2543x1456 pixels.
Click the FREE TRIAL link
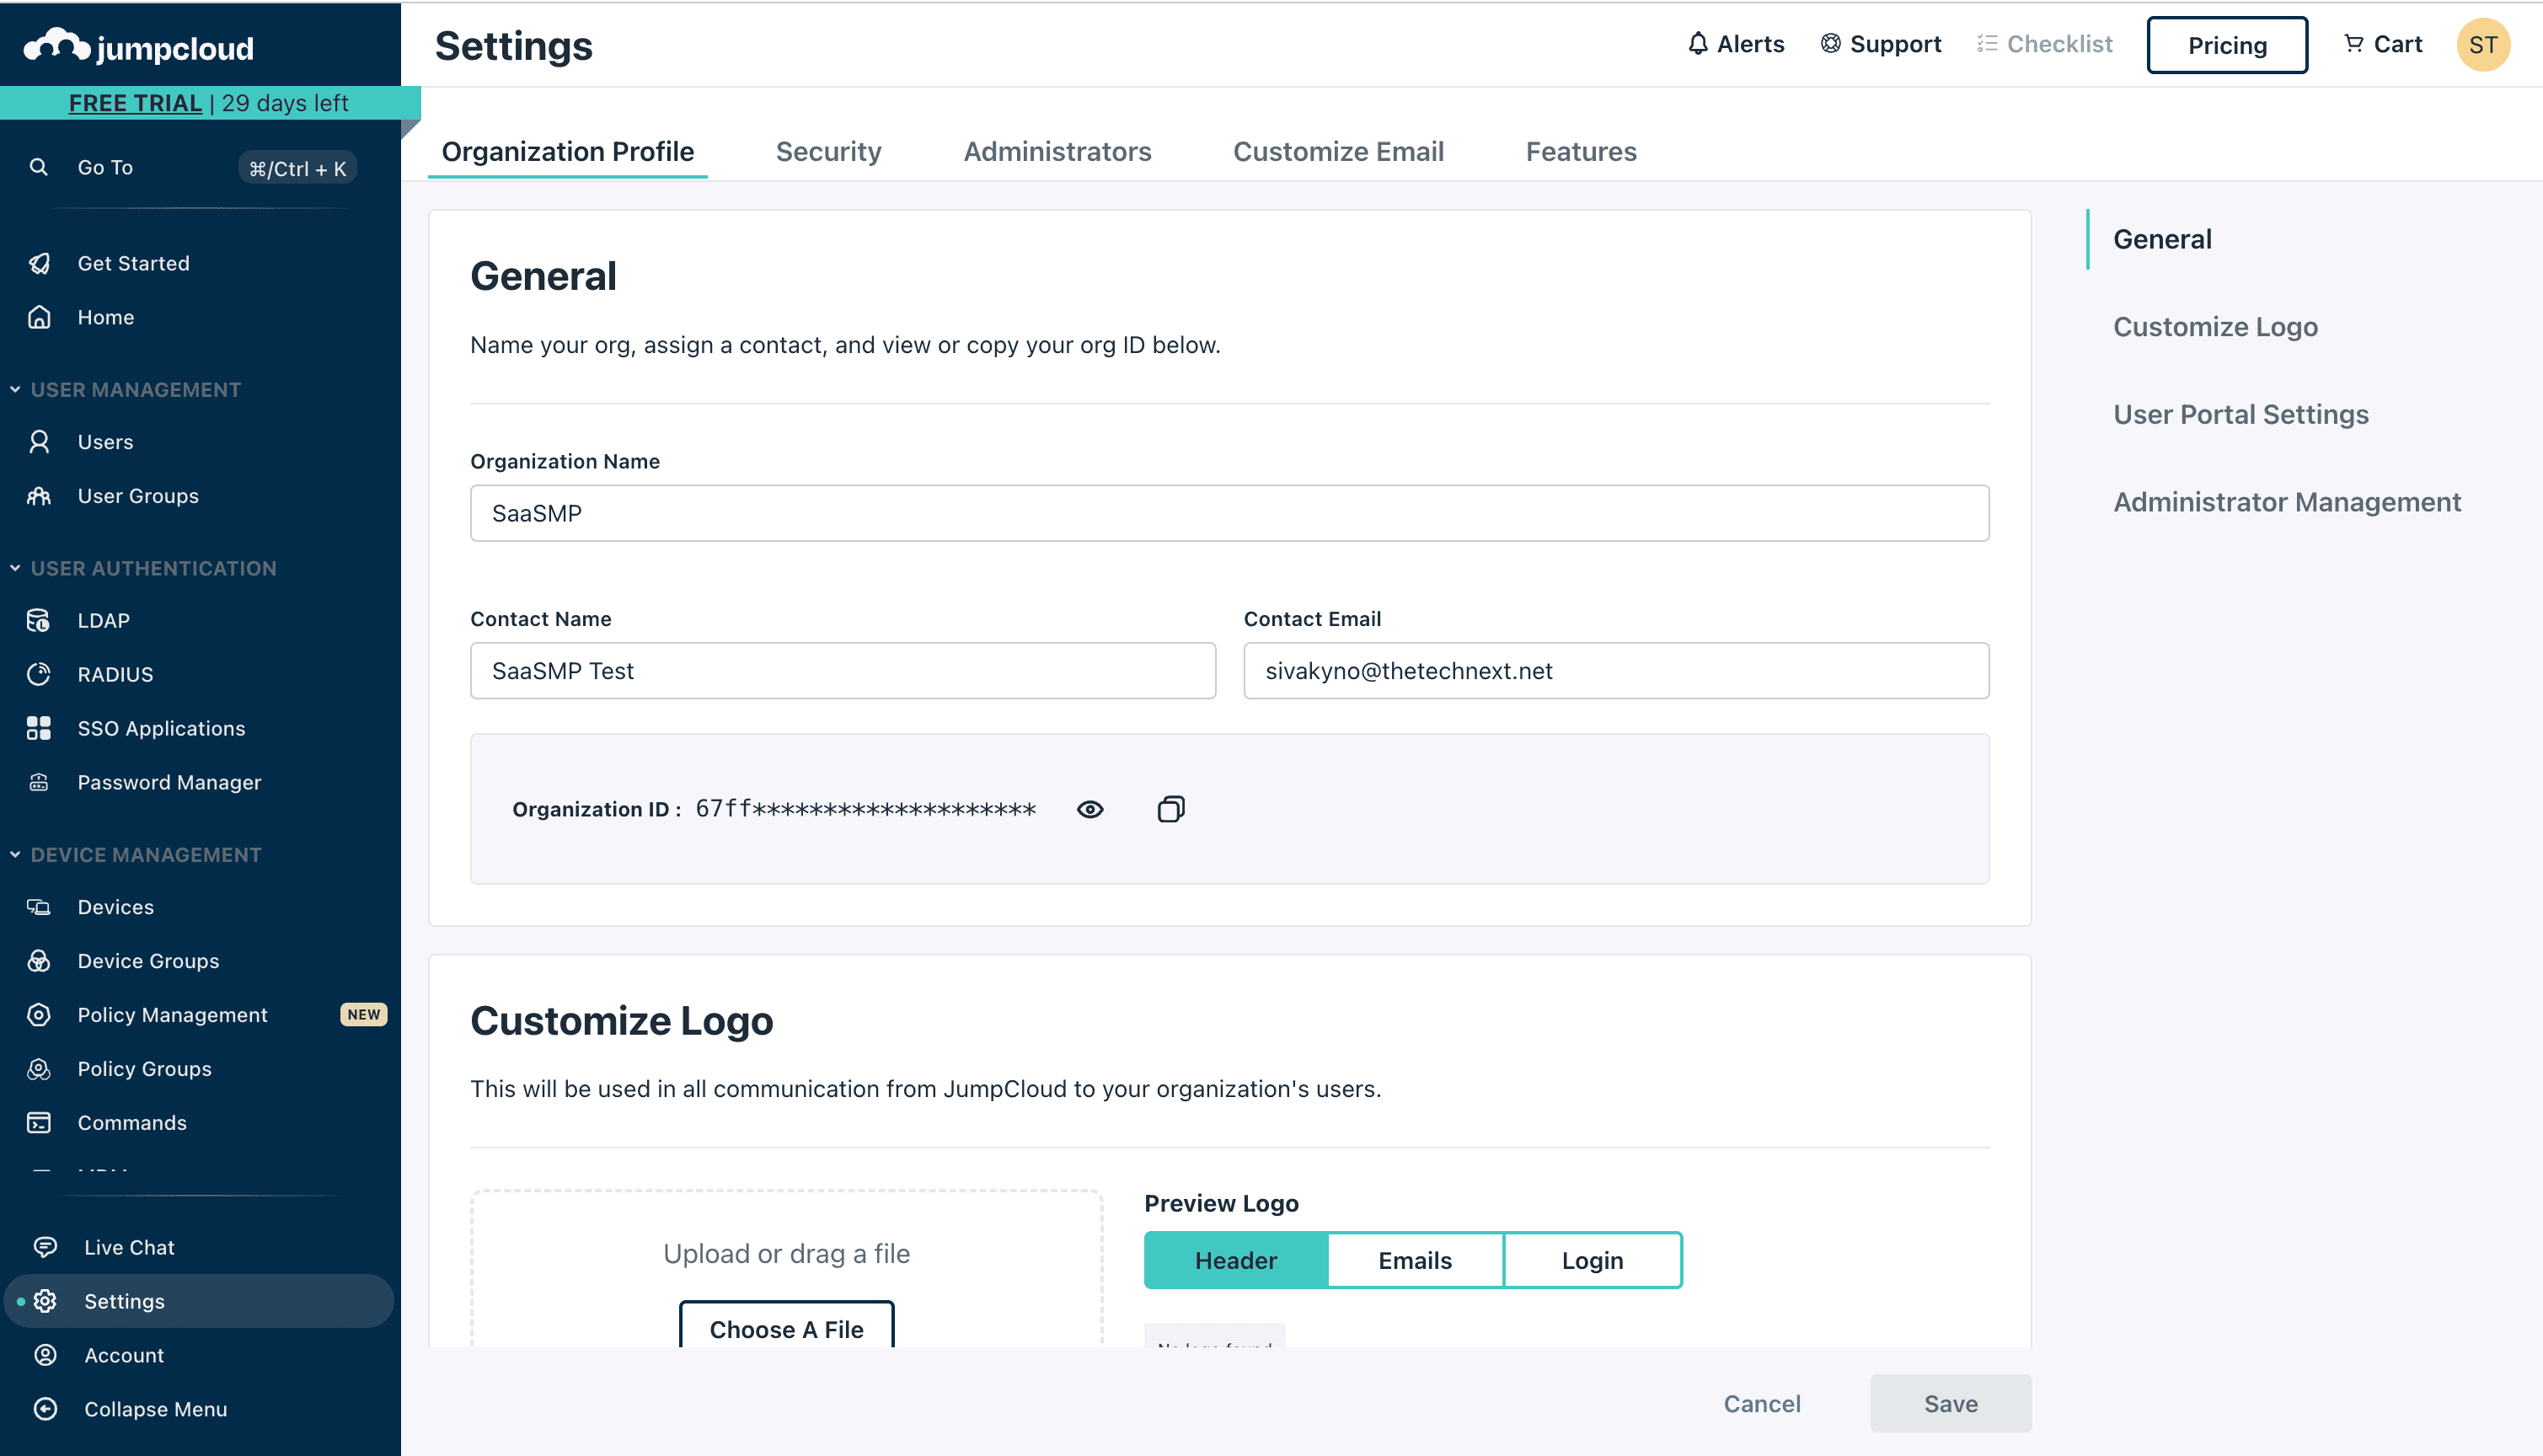135,103
